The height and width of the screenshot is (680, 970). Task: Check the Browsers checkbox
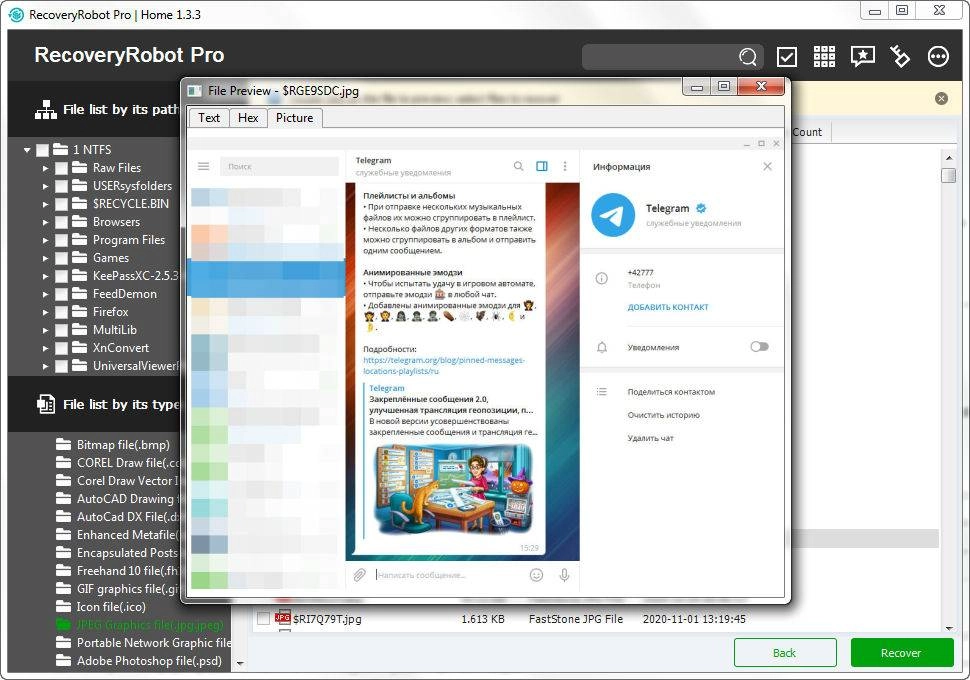click(61, 222)
